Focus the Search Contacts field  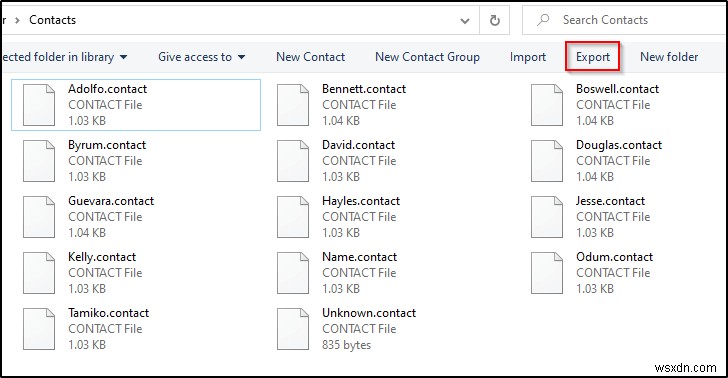pyautogui.click(x=624, y=20)
